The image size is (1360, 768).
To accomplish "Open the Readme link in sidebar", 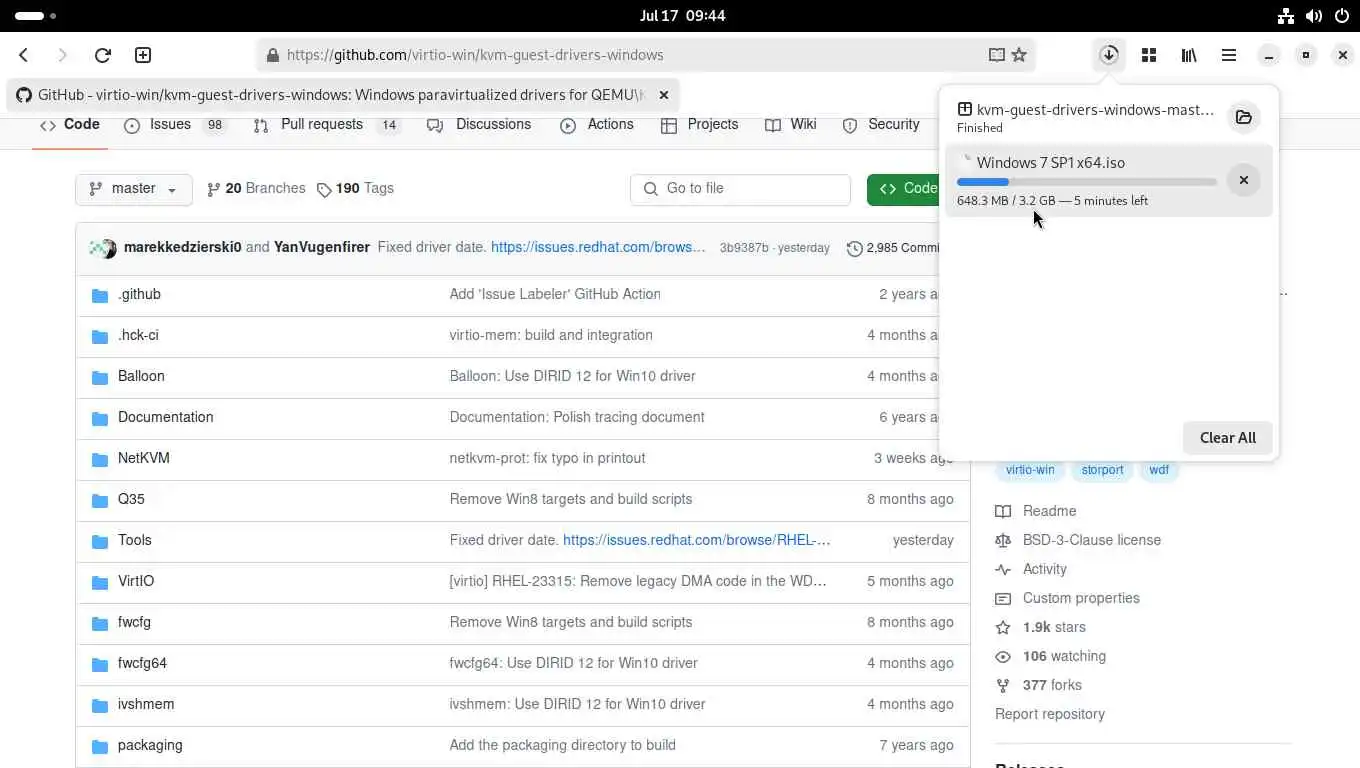I will (1036, 512).
